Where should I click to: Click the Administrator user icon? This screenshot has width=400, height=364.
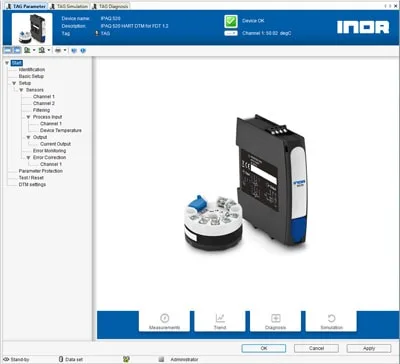click(161, 359)
